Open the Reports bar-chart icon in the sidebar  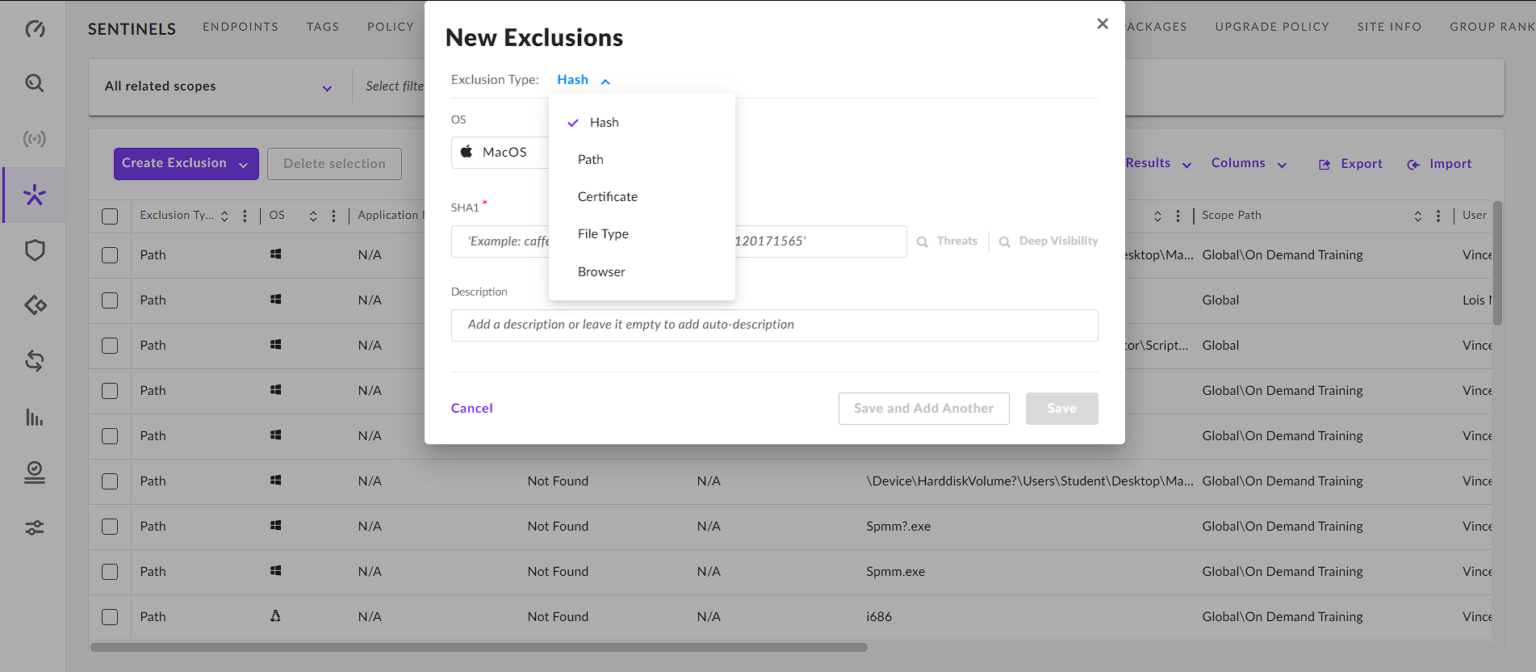[34, 417]
